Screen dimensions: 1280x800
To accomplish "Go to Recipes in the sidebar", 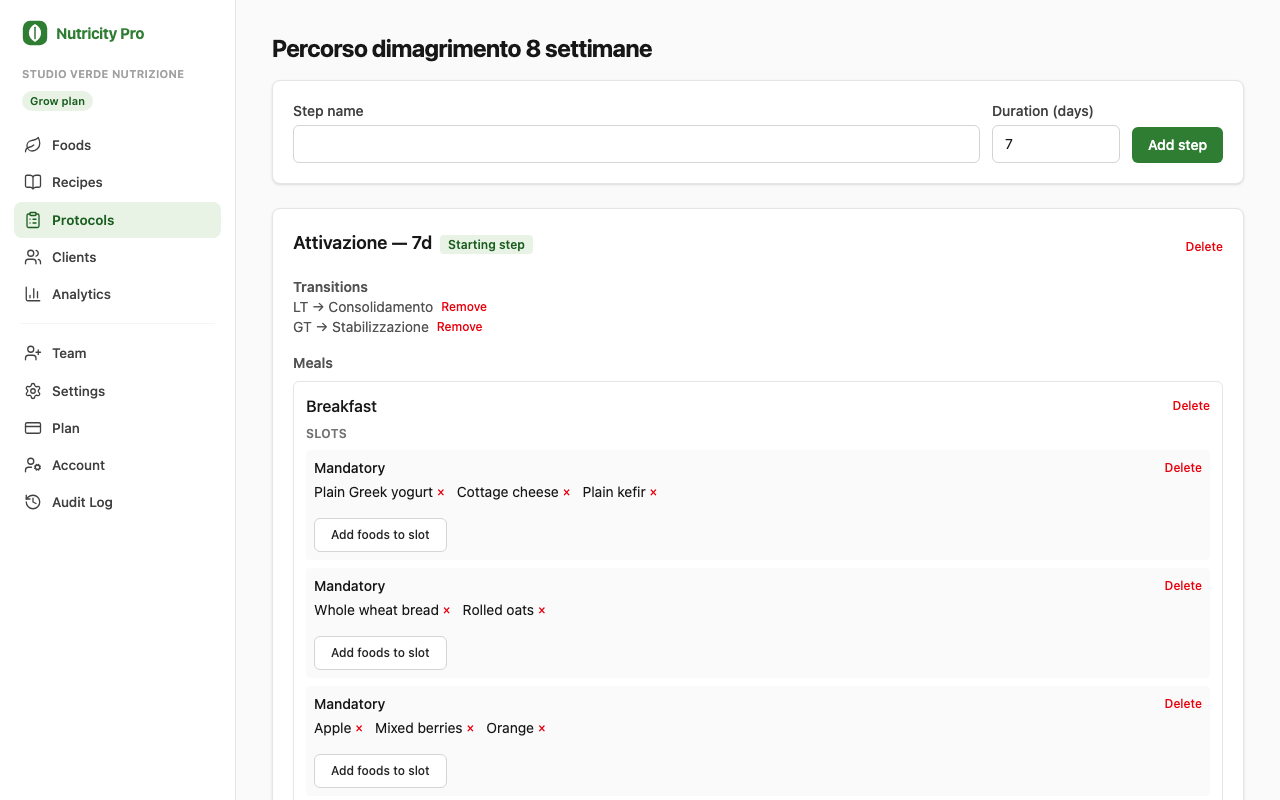I will (117, 182).
